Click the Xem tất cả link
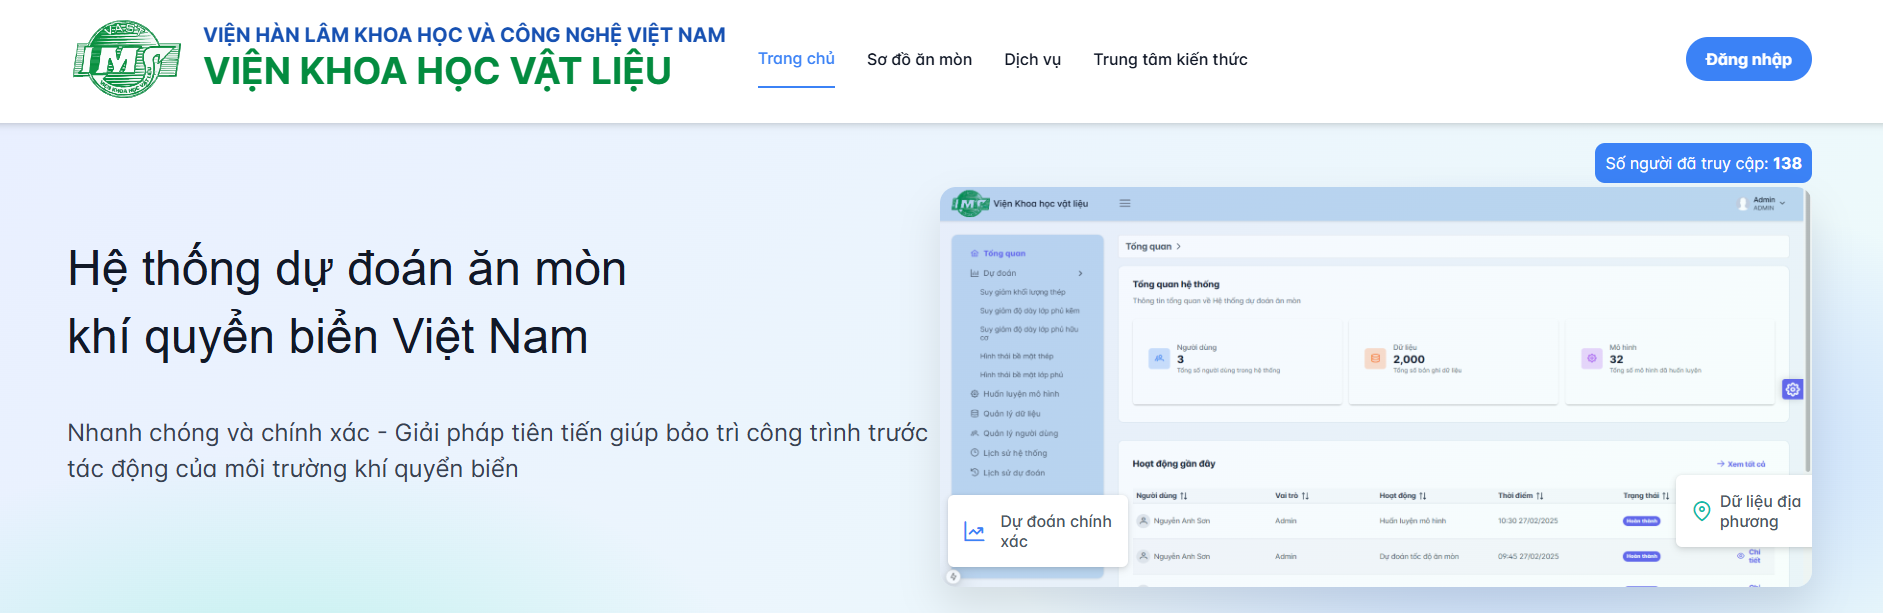Screen dimensions: 1883x613 [1741, 464]
